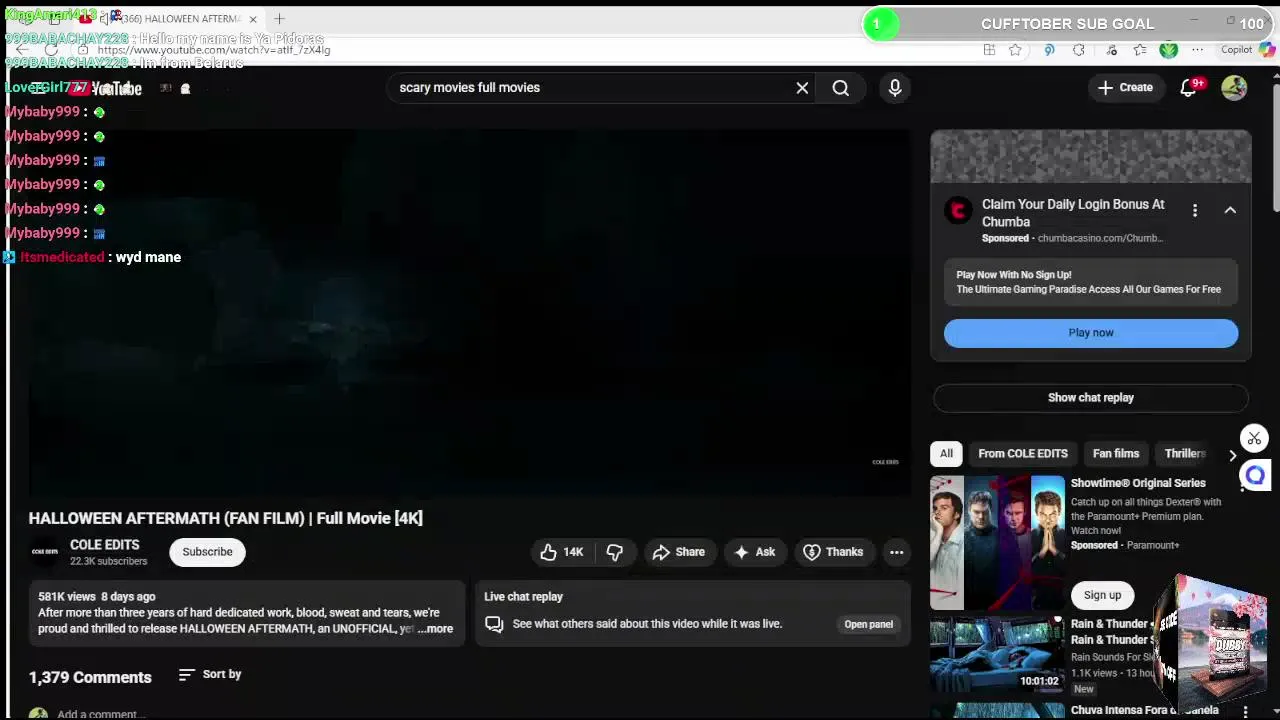
Task: Click the browser back arrow
Action: tap(22, 49)
